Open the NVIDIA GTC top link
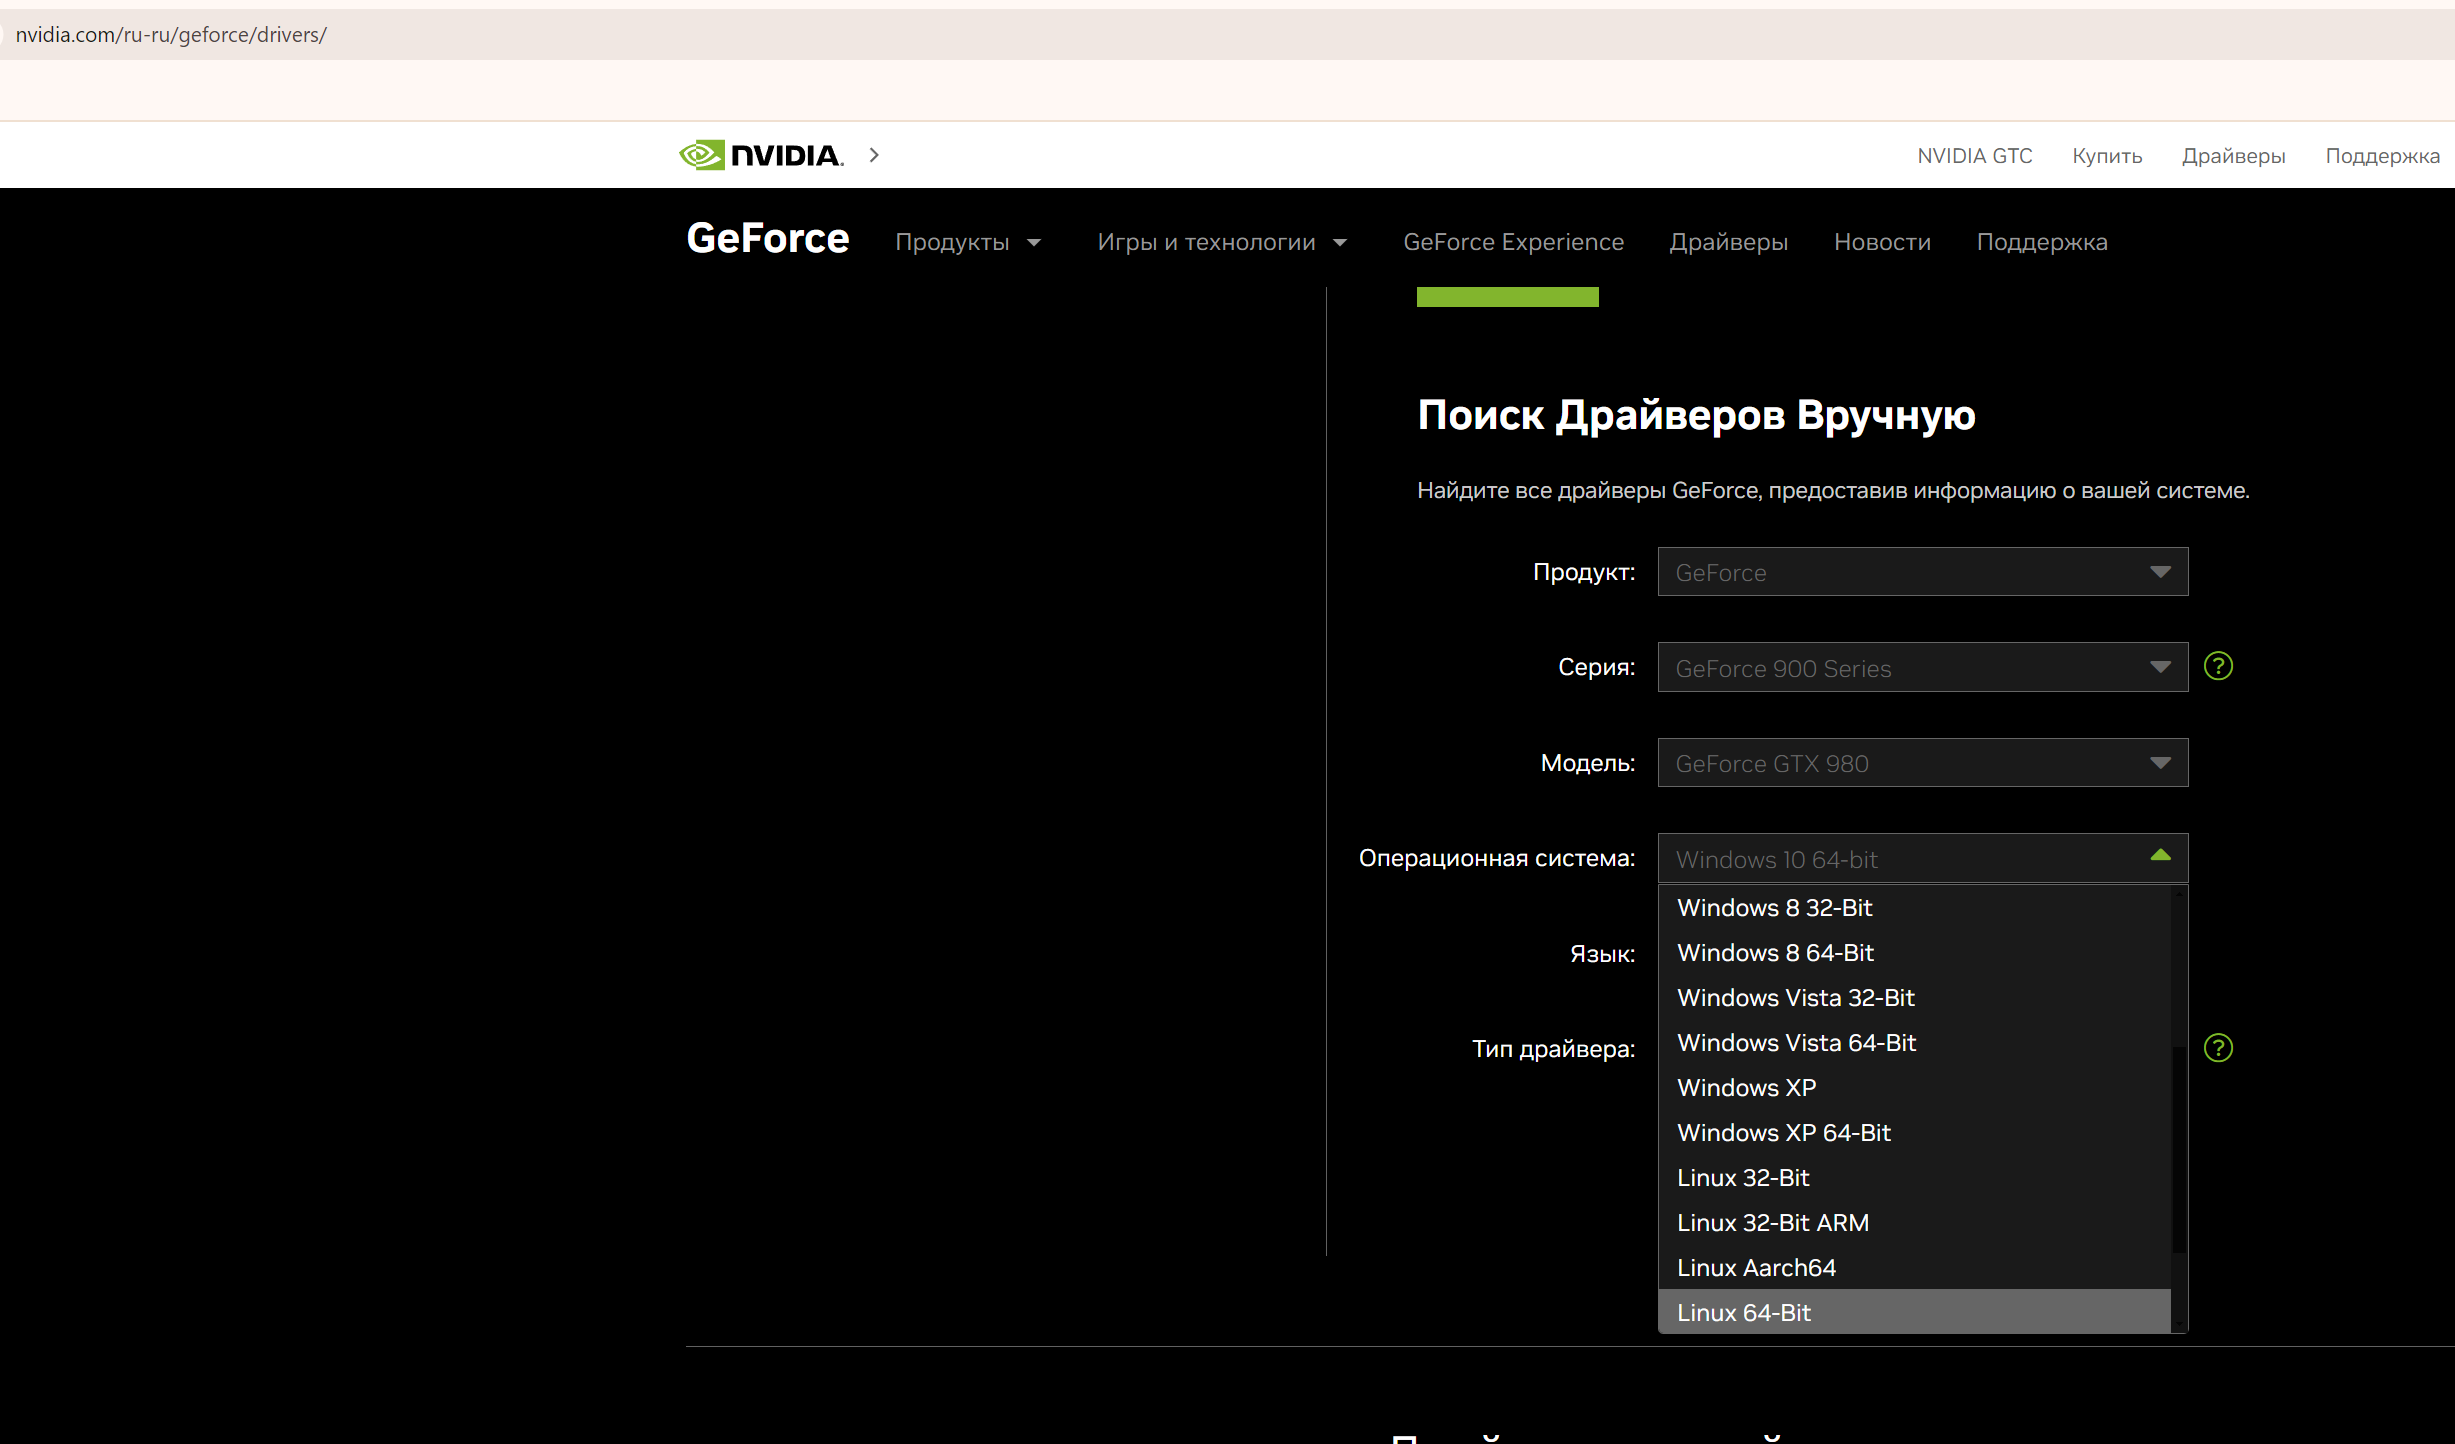The width and height of the screenshot is (2455, 1444). (x=1974, y=156)
